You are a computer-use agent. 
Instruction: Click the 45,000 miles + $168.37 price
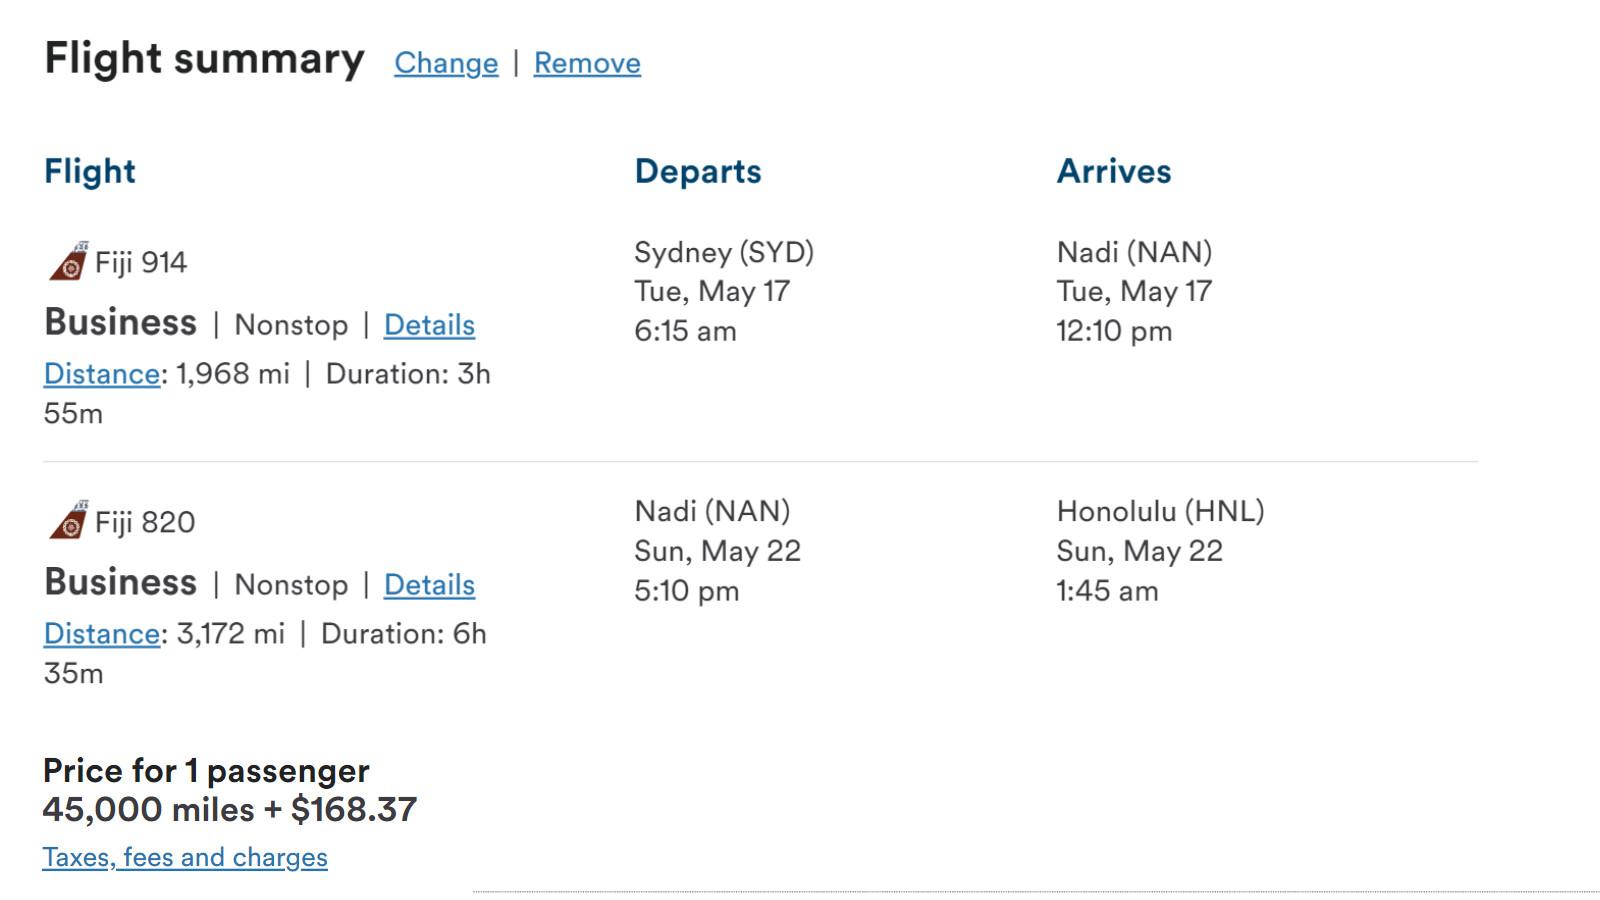pos(230,809)
